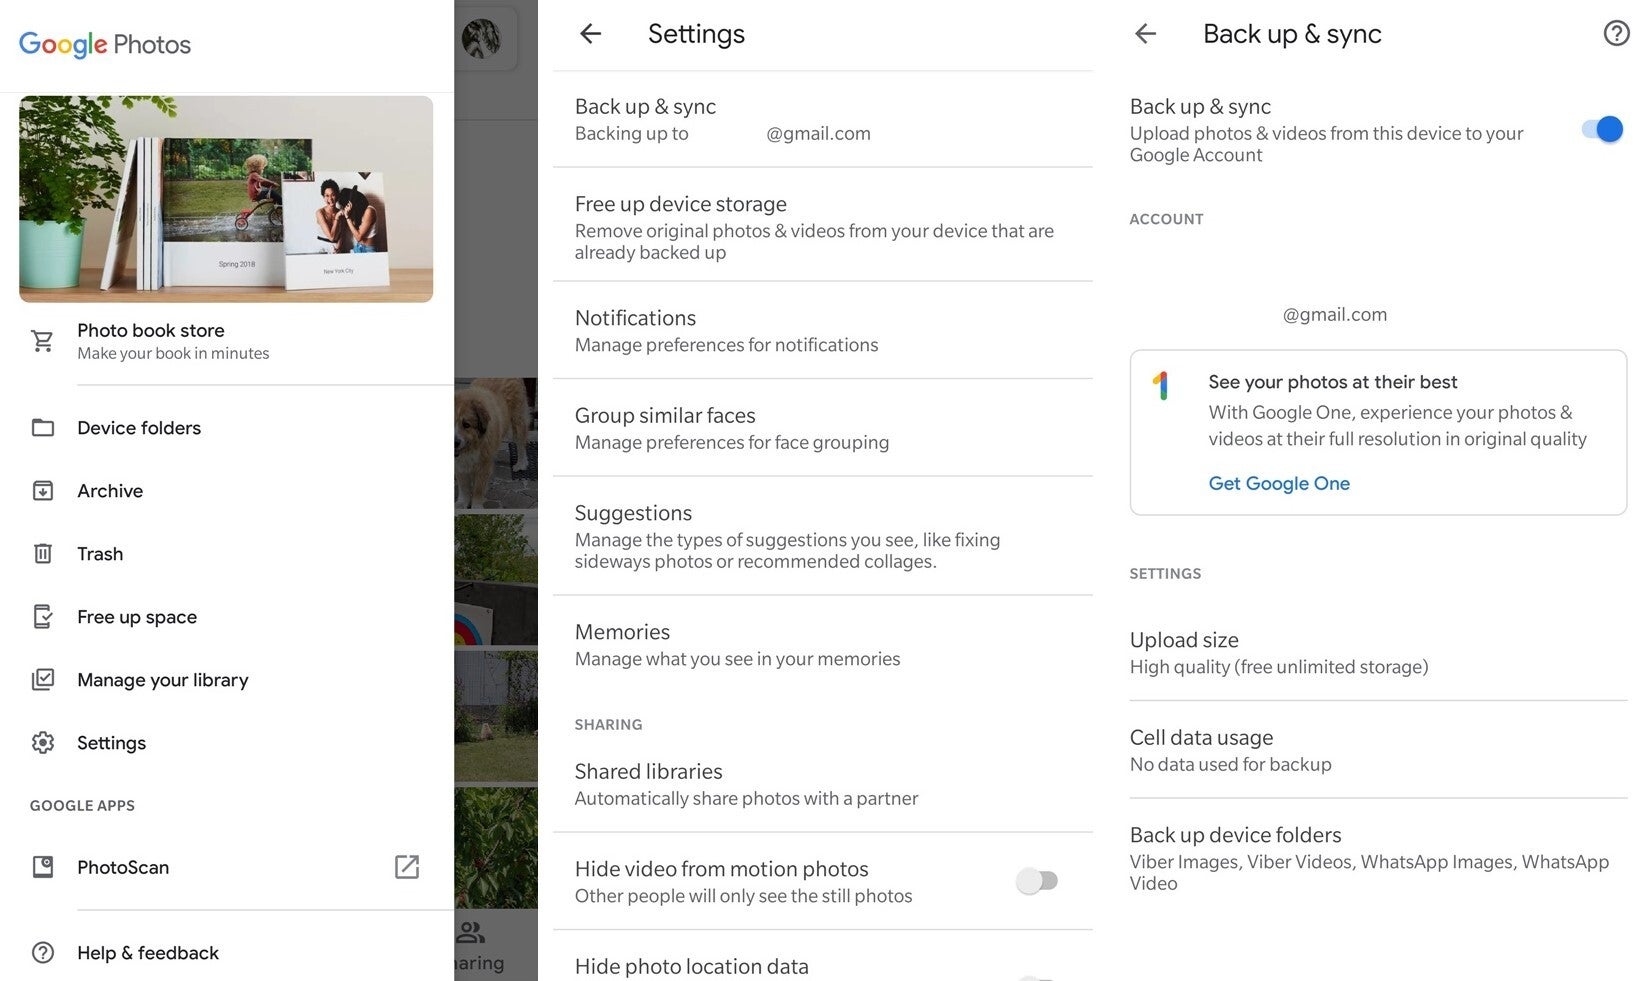Click the Settings gear icon in drawer
The width and height of the screenshot is (1645, 981).
pyautogui.click(x=42, y=743)
